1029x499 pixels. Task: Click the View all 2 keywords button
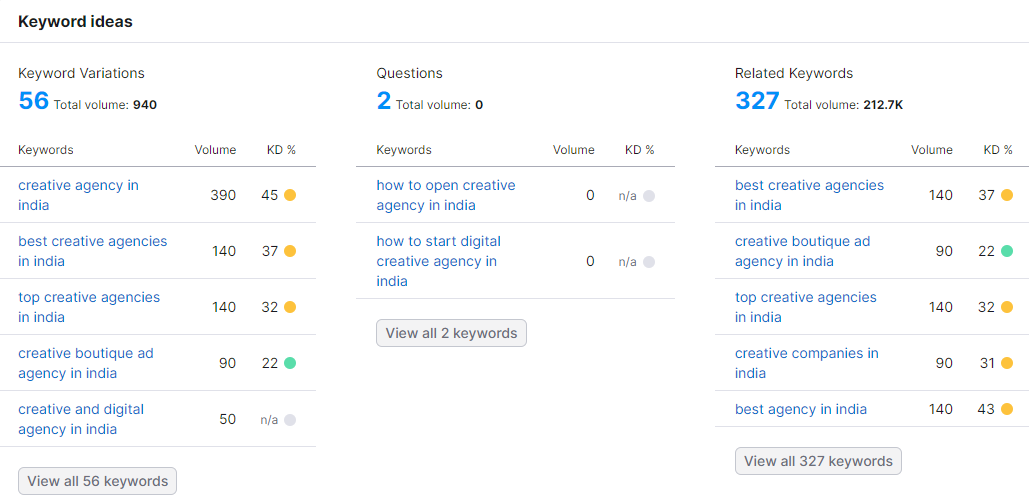click(452, 333)
